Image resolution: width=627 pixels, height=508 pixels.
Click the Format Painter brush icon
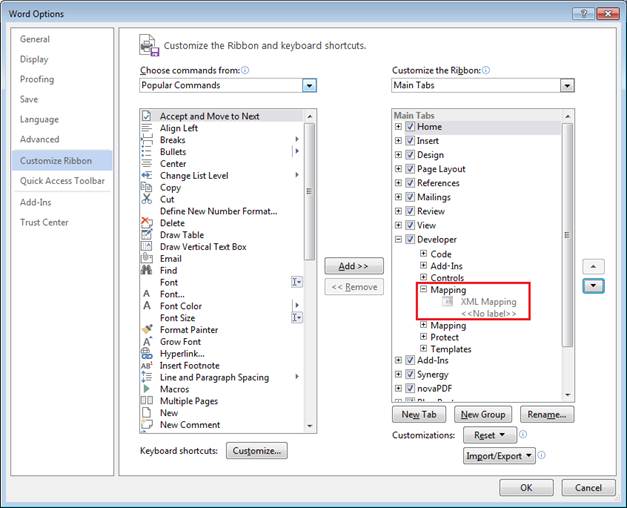pyautogui.click(x=147, y=329)
